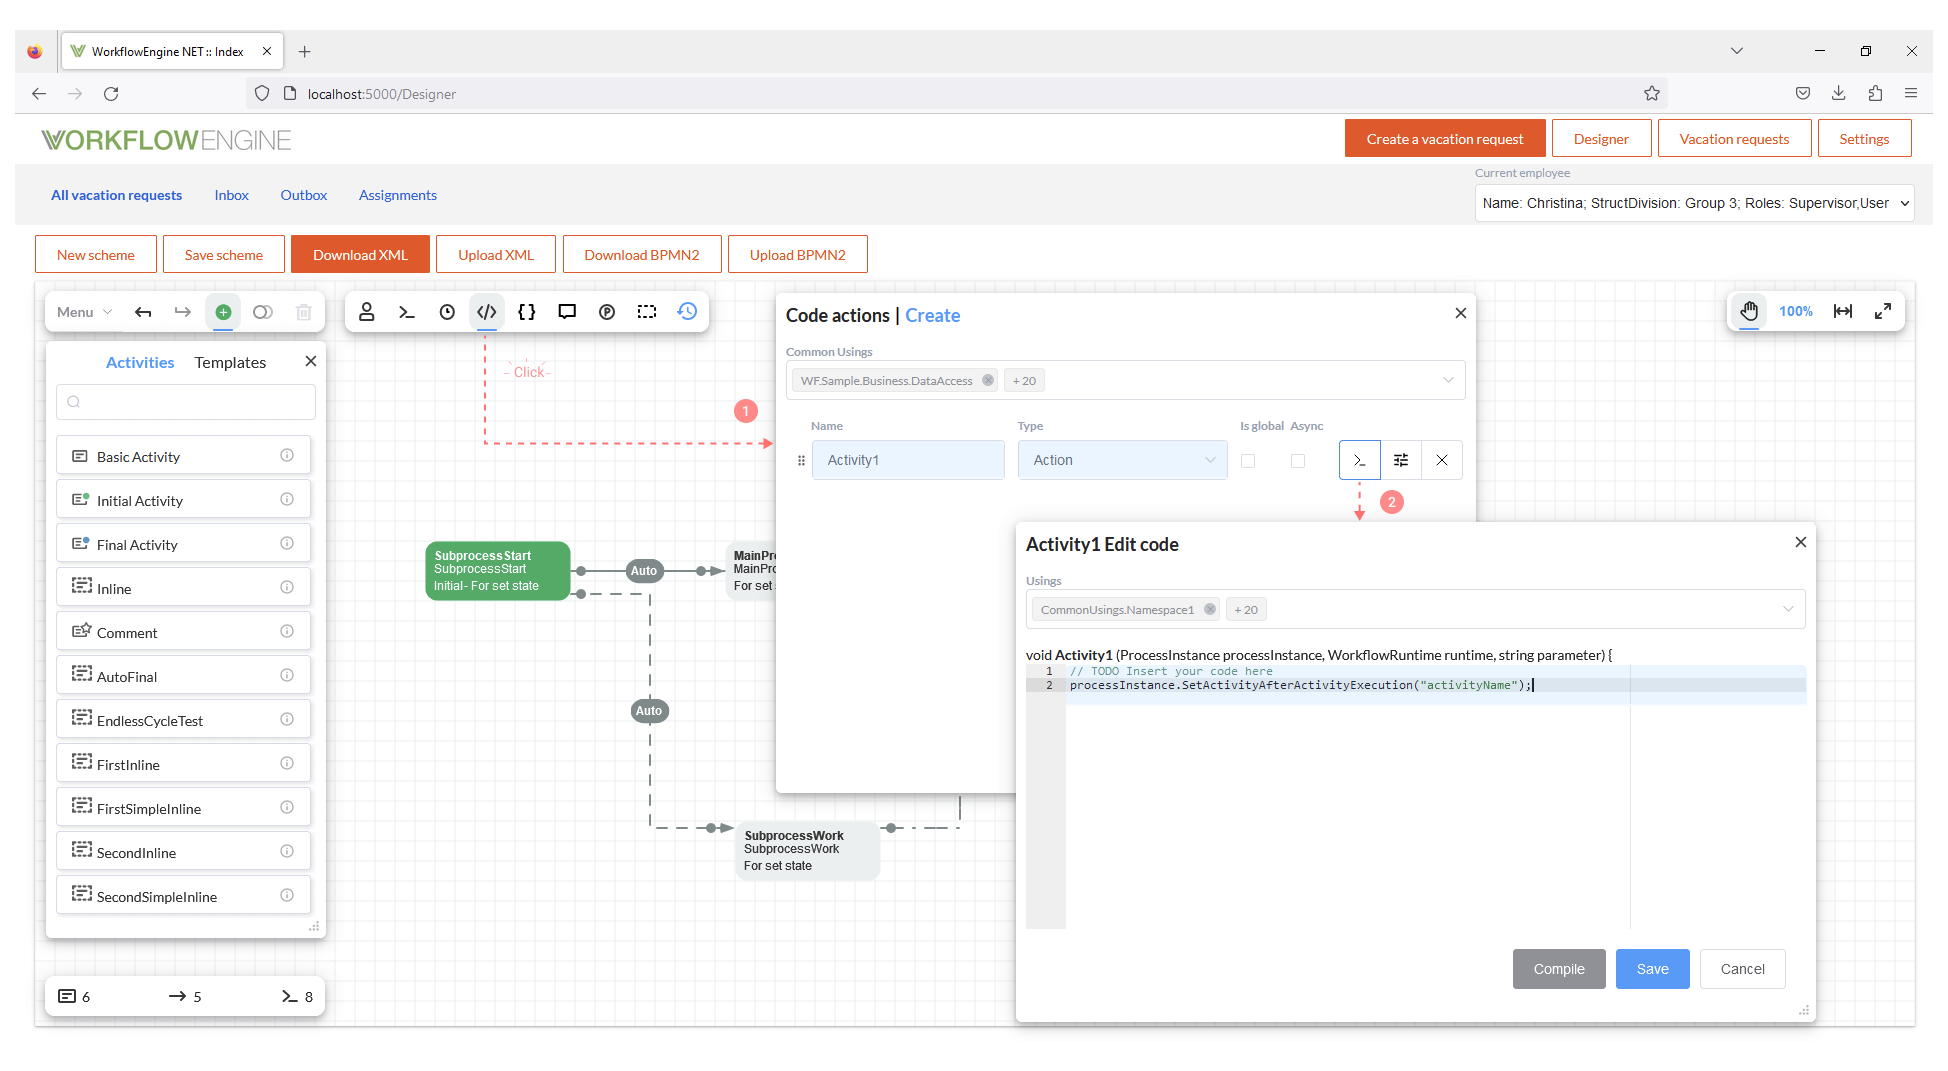Open the Firefox tab list chevron
1948x1071 pixels.
coord(1737,51)
